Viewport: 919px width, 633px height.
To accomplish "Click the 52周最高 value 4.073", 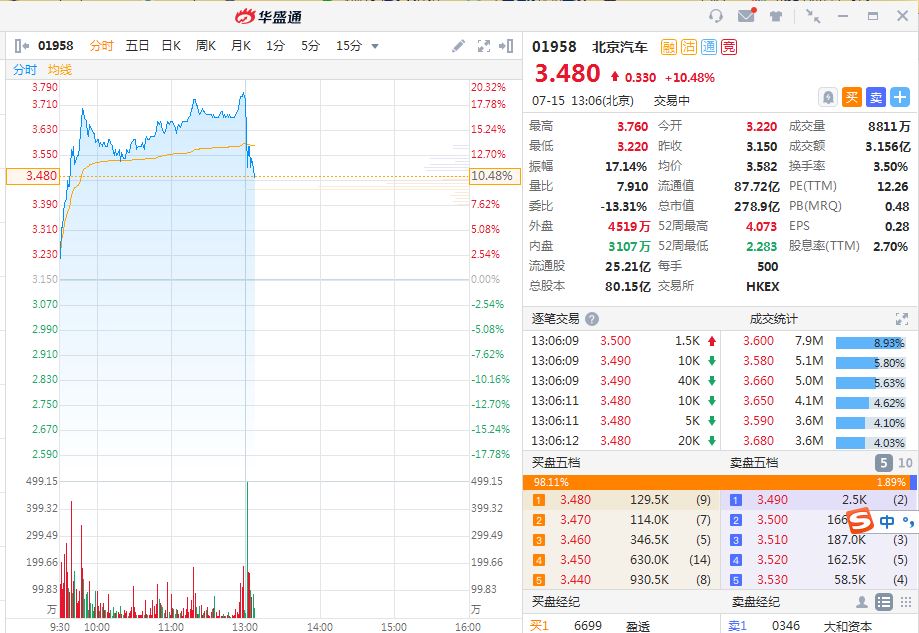I will click(761, 226).
